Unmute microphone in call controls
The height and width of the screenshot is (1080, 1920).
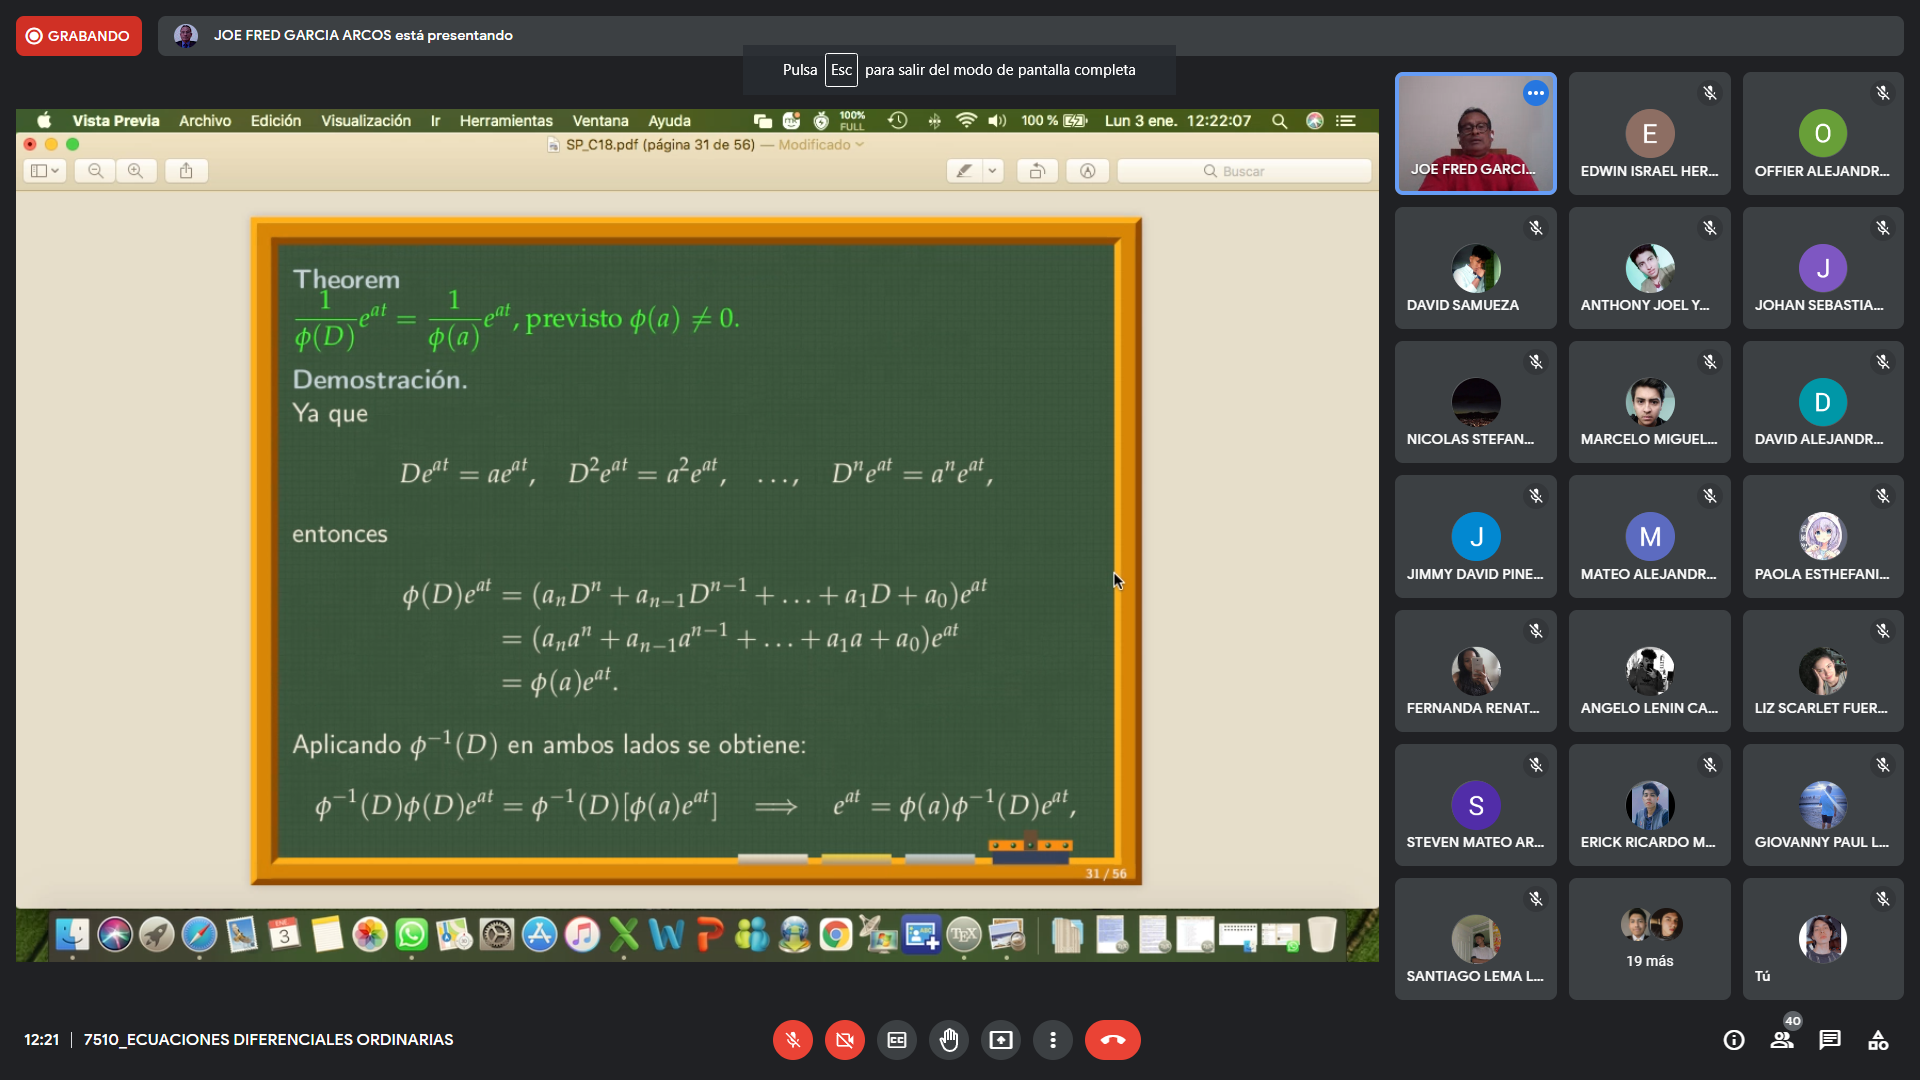[792, 1040]
